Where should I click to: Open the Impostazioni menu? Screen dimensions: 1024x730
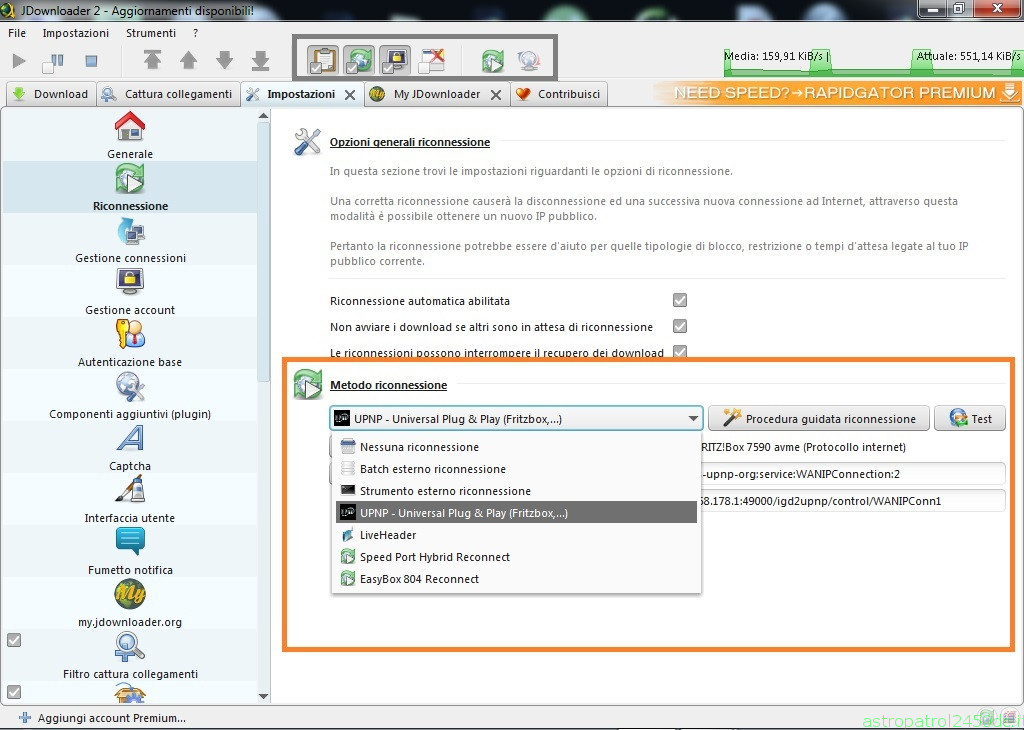(76, 33)
